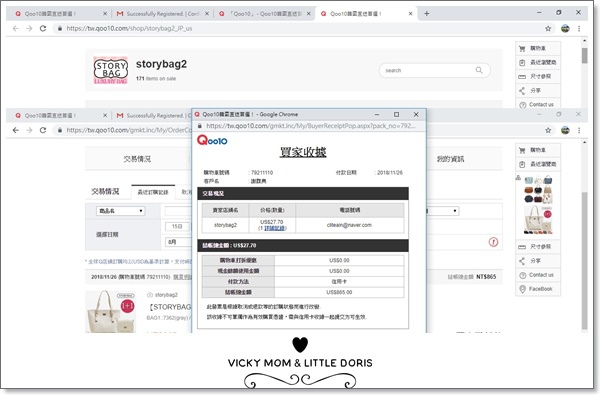Click share icon in top window sidebar
Screen dimensions: 600x395
(x=522, y=90)
